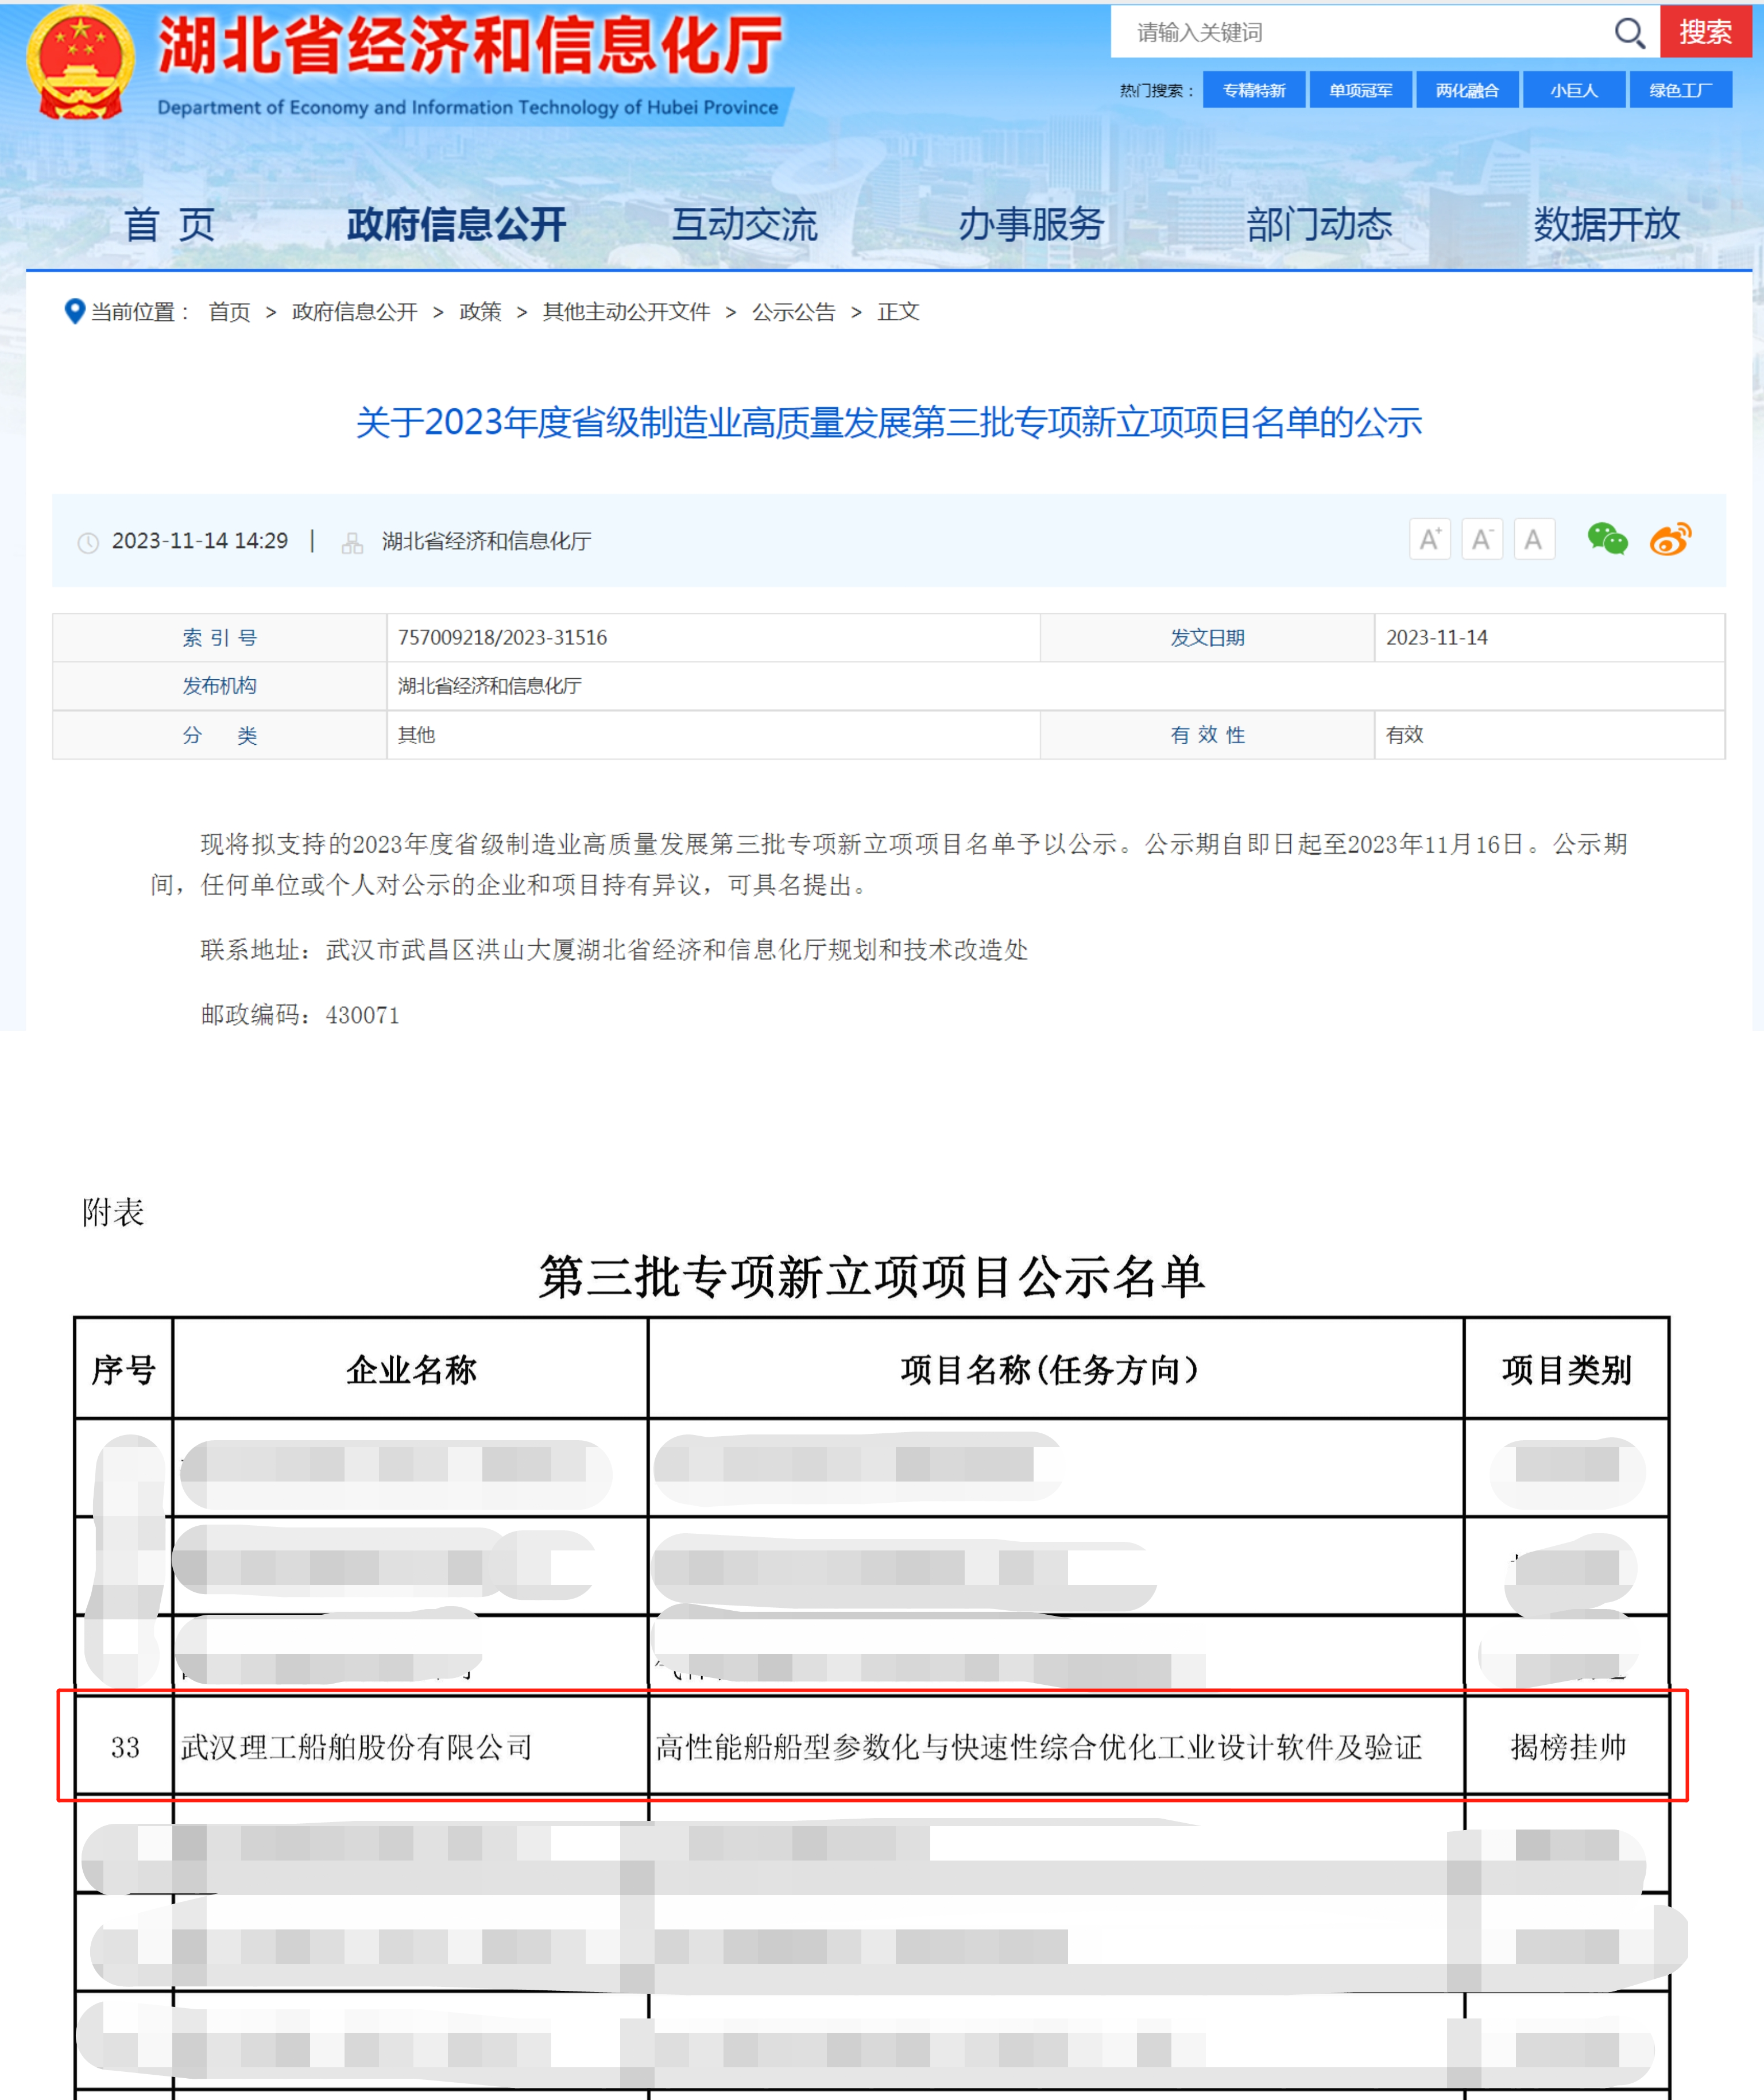Decrease font size with A- icon
The height and width of the screenshot is (2100, 1764).
point(1481,540)
